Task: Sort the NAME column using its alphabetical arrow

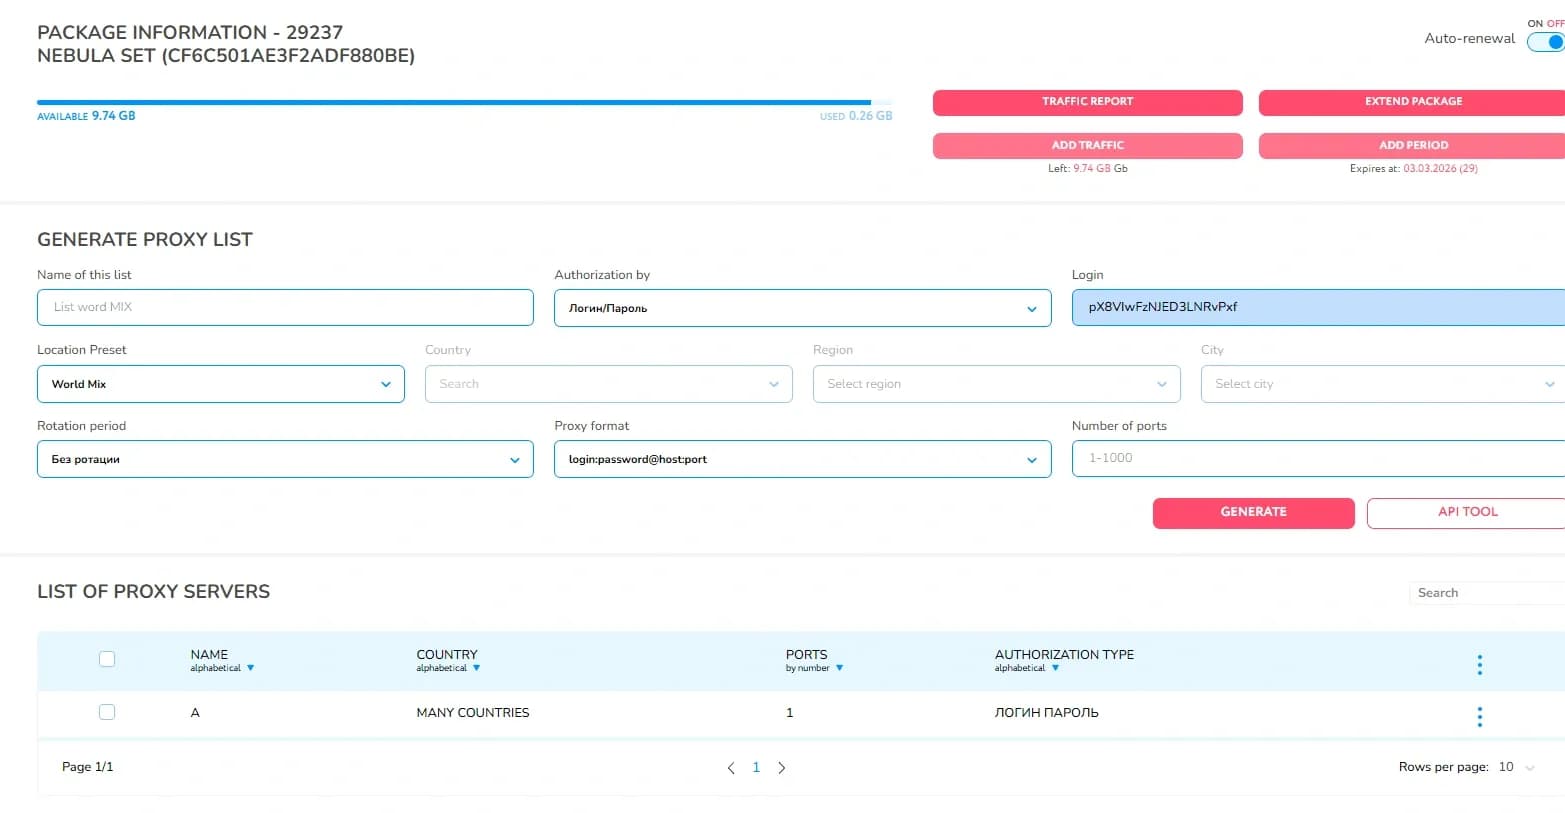Action: (x=250, y=667)
